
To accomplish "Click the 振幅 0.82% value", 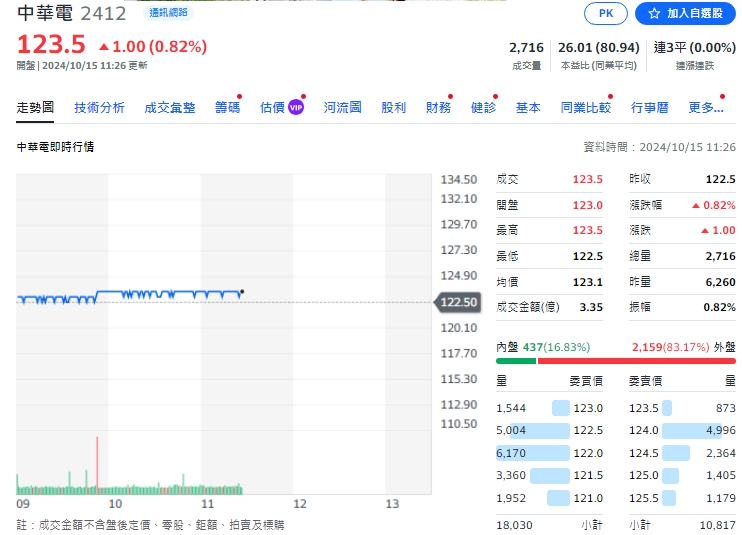I will 719,307.
